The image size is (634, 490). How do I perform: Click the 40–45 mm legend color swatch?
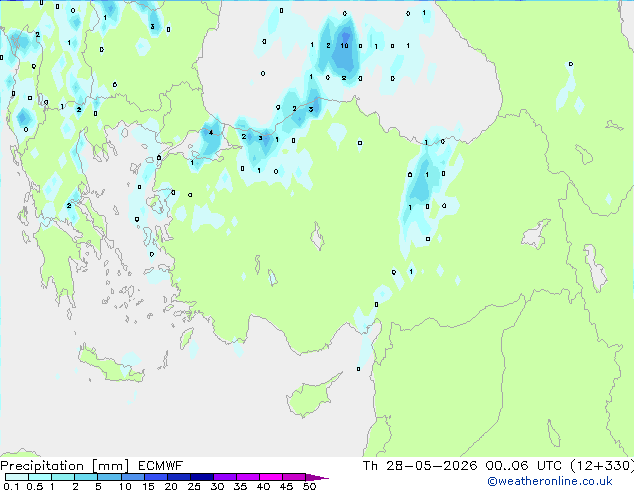click(271, 477)
